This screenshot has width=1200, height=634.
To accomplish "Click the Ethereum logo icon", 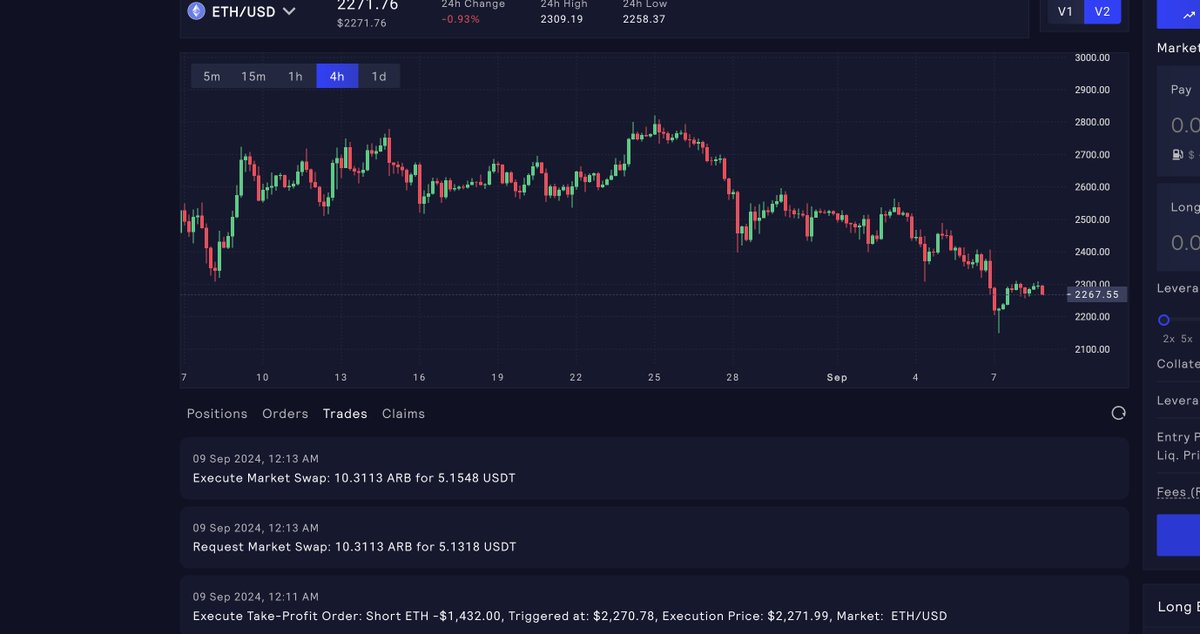I will tap(196, 12).
